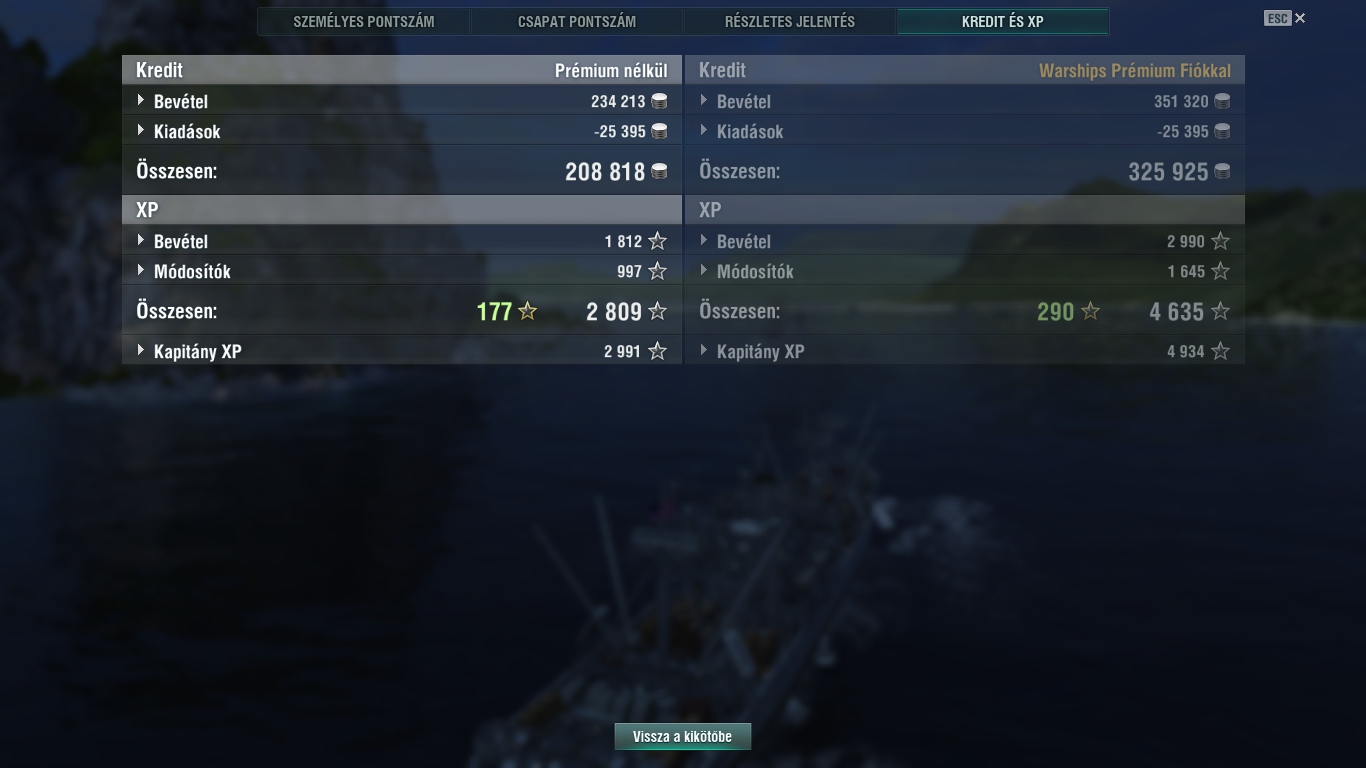The image size is (1366, 768).
Task: Click the Vissza a kikötőbe button
Action: 683,737
